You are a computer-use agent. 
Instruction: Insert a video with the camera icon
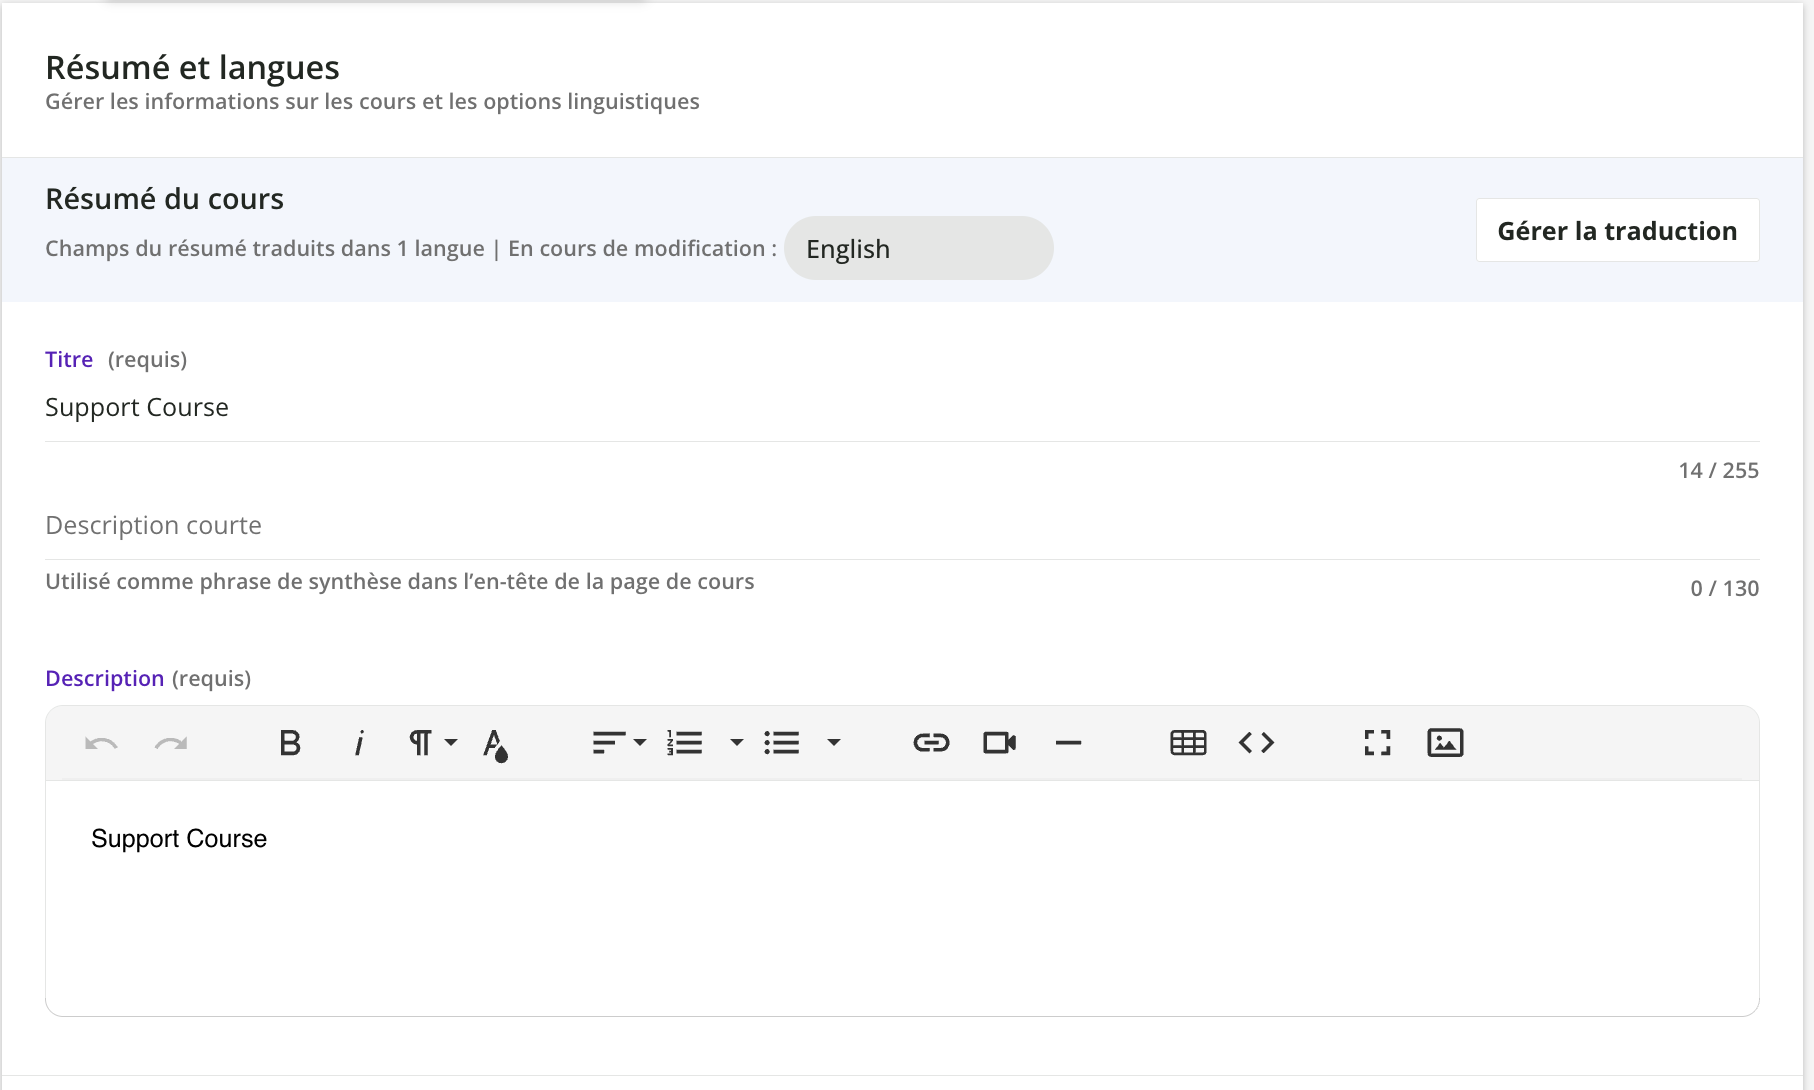click(999, 743)
